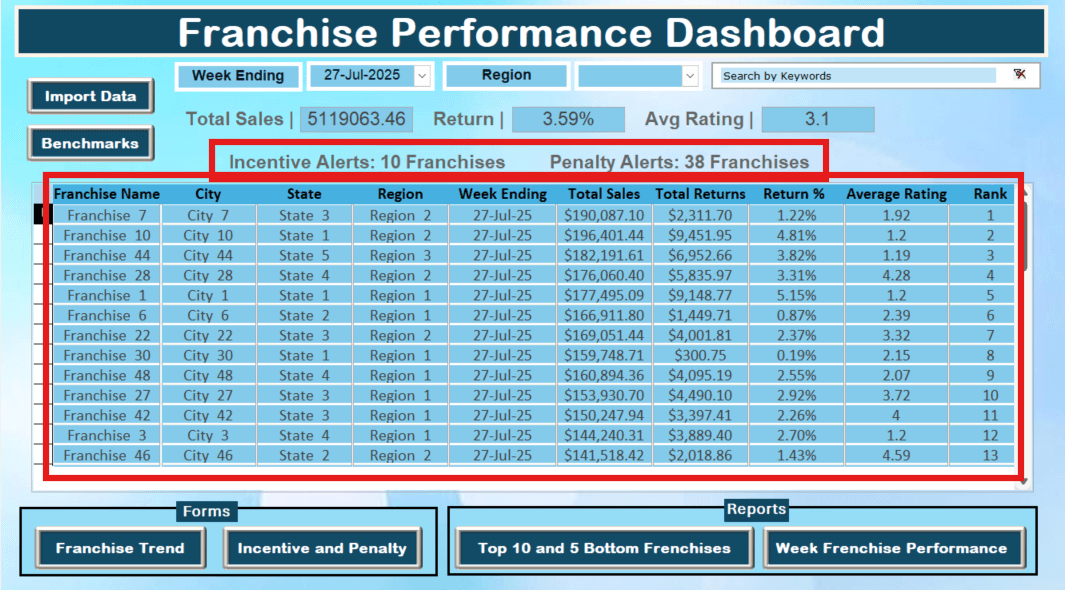Open the Incentive and Penalty form
The image size is (1065, 590).
(322, 548)
